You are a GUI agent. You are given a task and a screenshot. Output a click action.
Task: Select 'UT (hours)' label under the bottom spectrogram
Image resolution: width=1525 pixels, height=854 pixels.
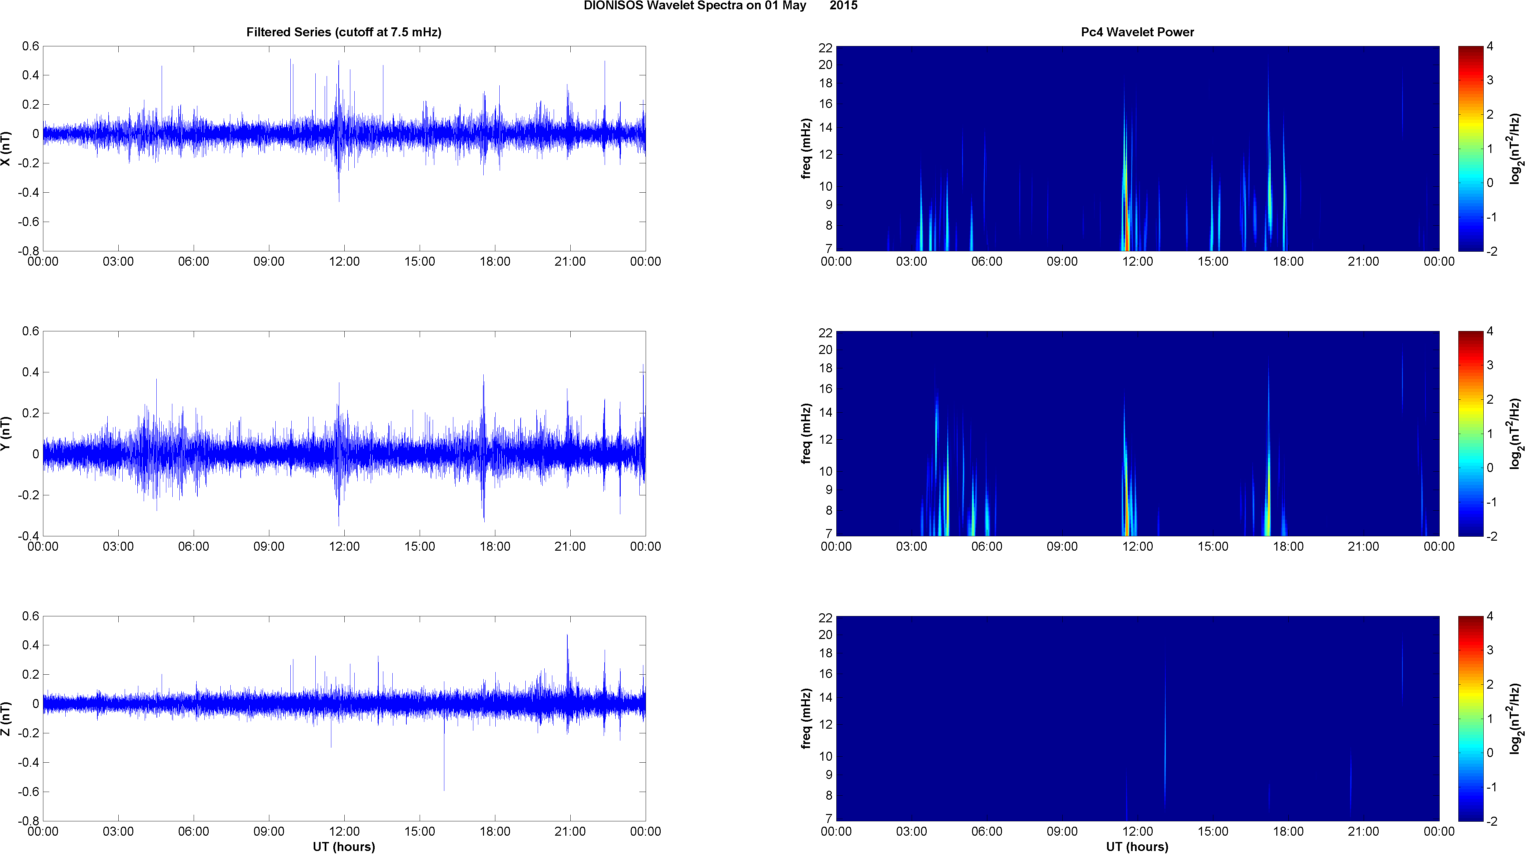tap(1137, 846)
